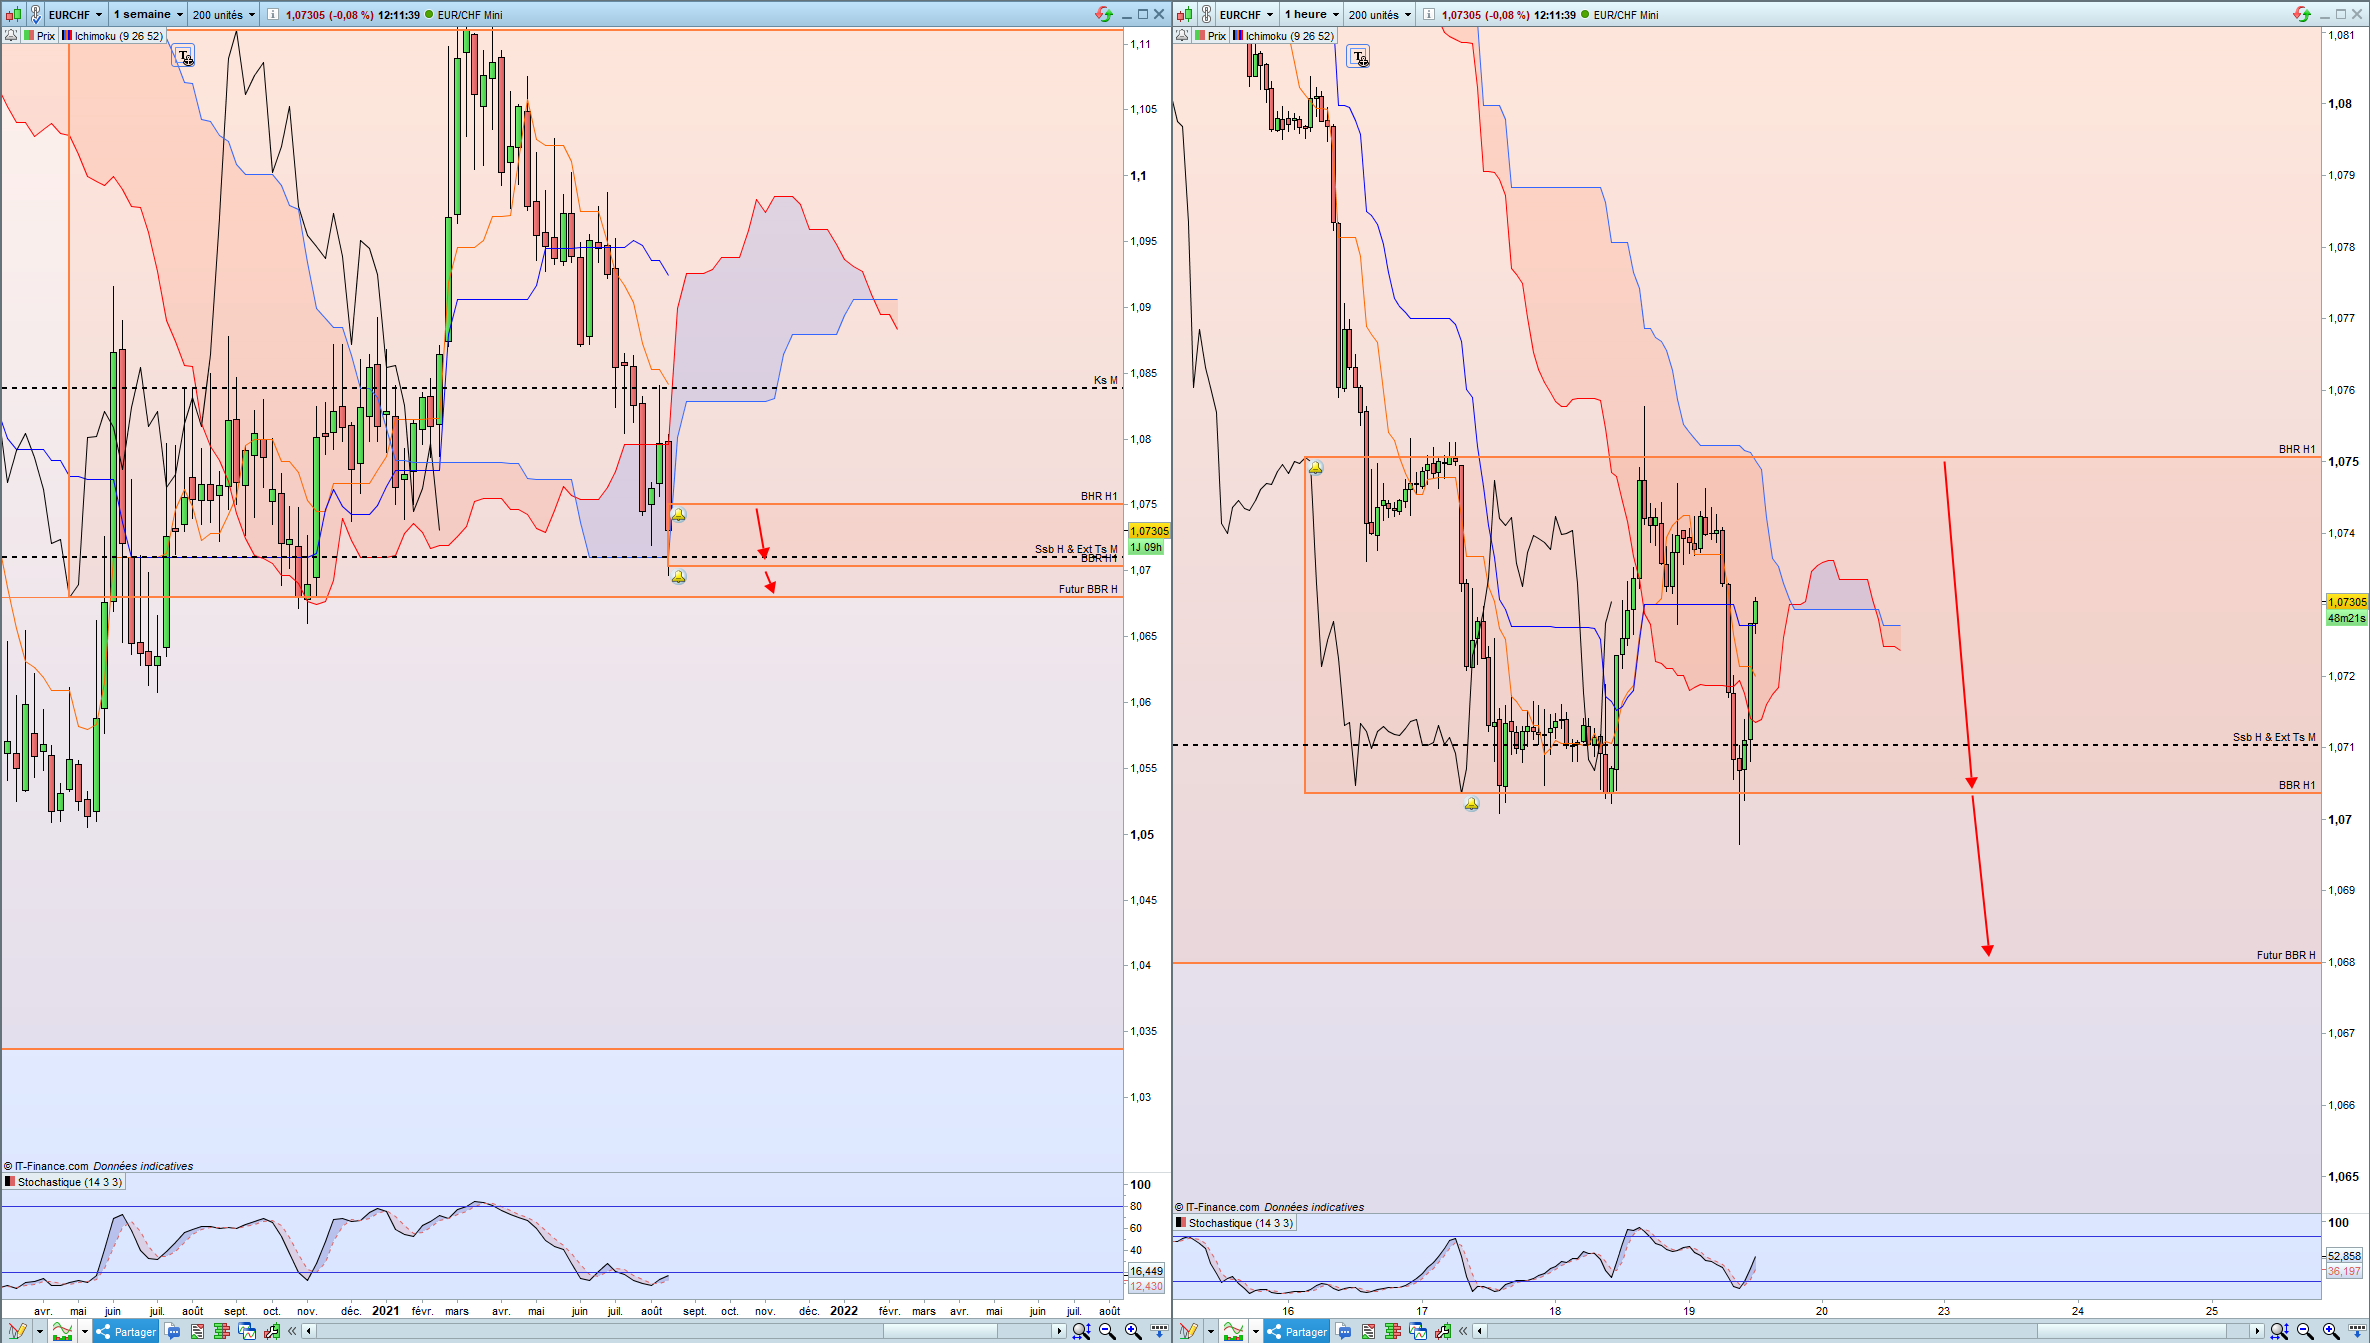This screenshot has width=2370, height=1343.
Task: Zoom out the weekly chart
Action: pos(1107,1331)
